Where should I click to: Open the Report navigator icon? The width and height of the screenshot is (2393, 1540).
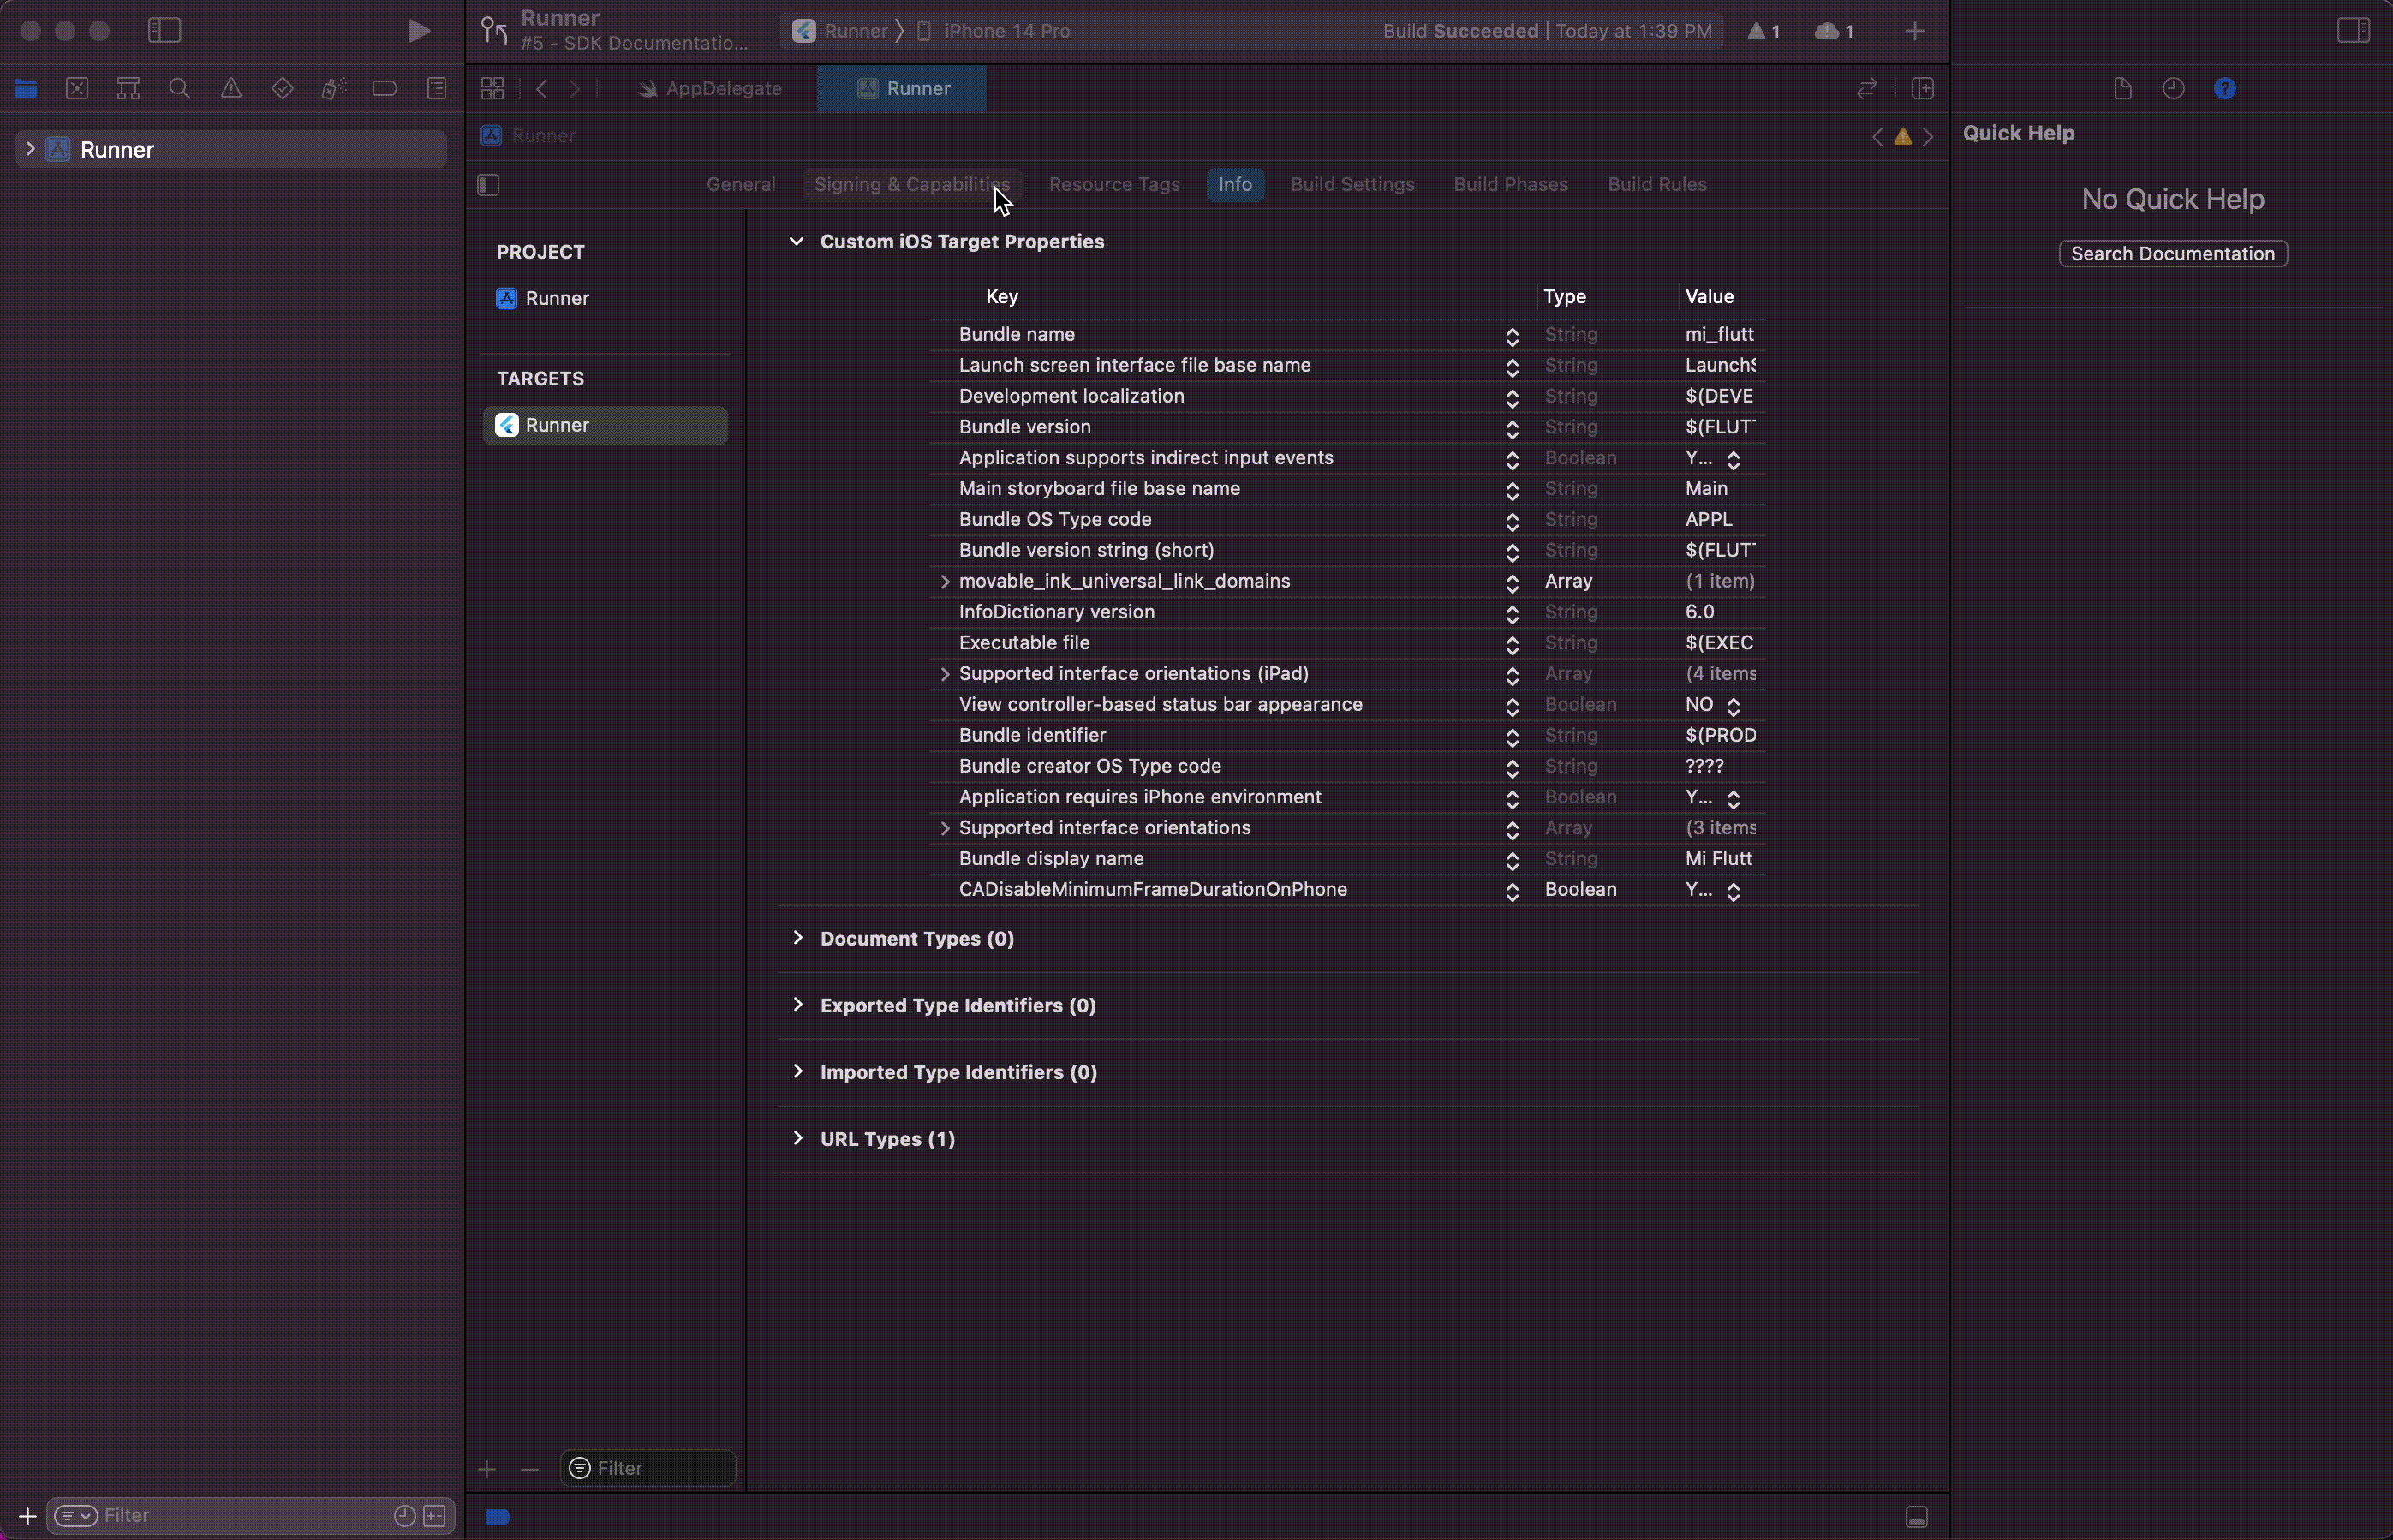[x=437, y=89]
